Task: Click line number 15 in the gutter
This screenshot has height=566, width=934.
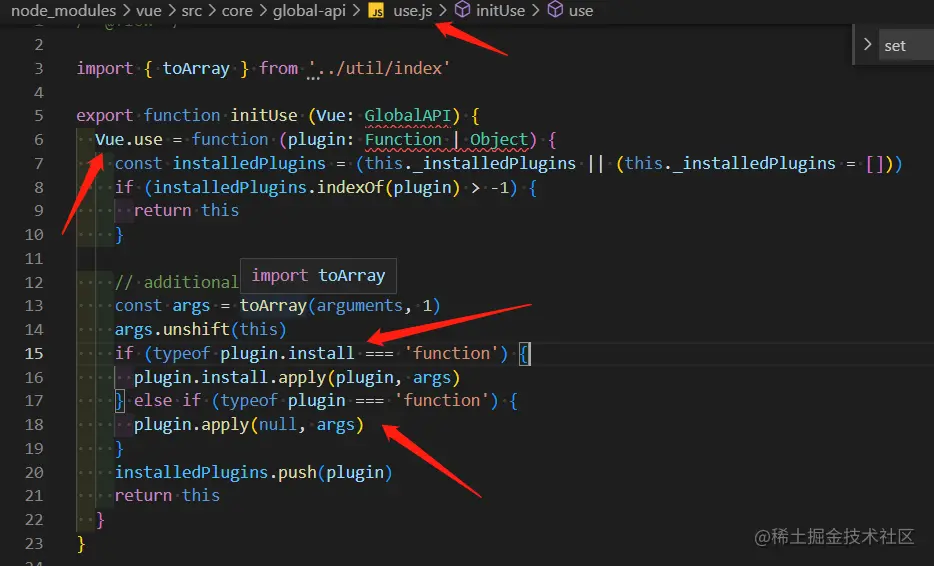Action: (34, 353)
